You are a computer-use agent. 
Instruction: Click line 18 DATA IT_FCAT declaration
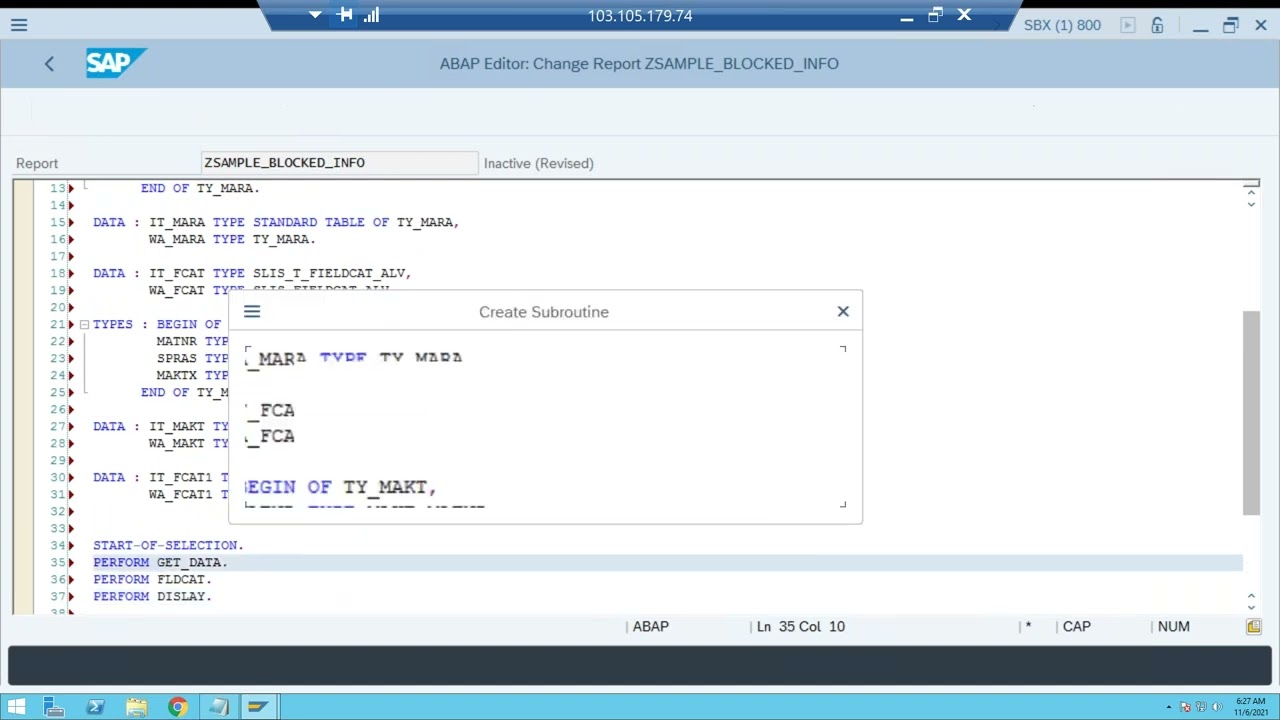(252, 273)
